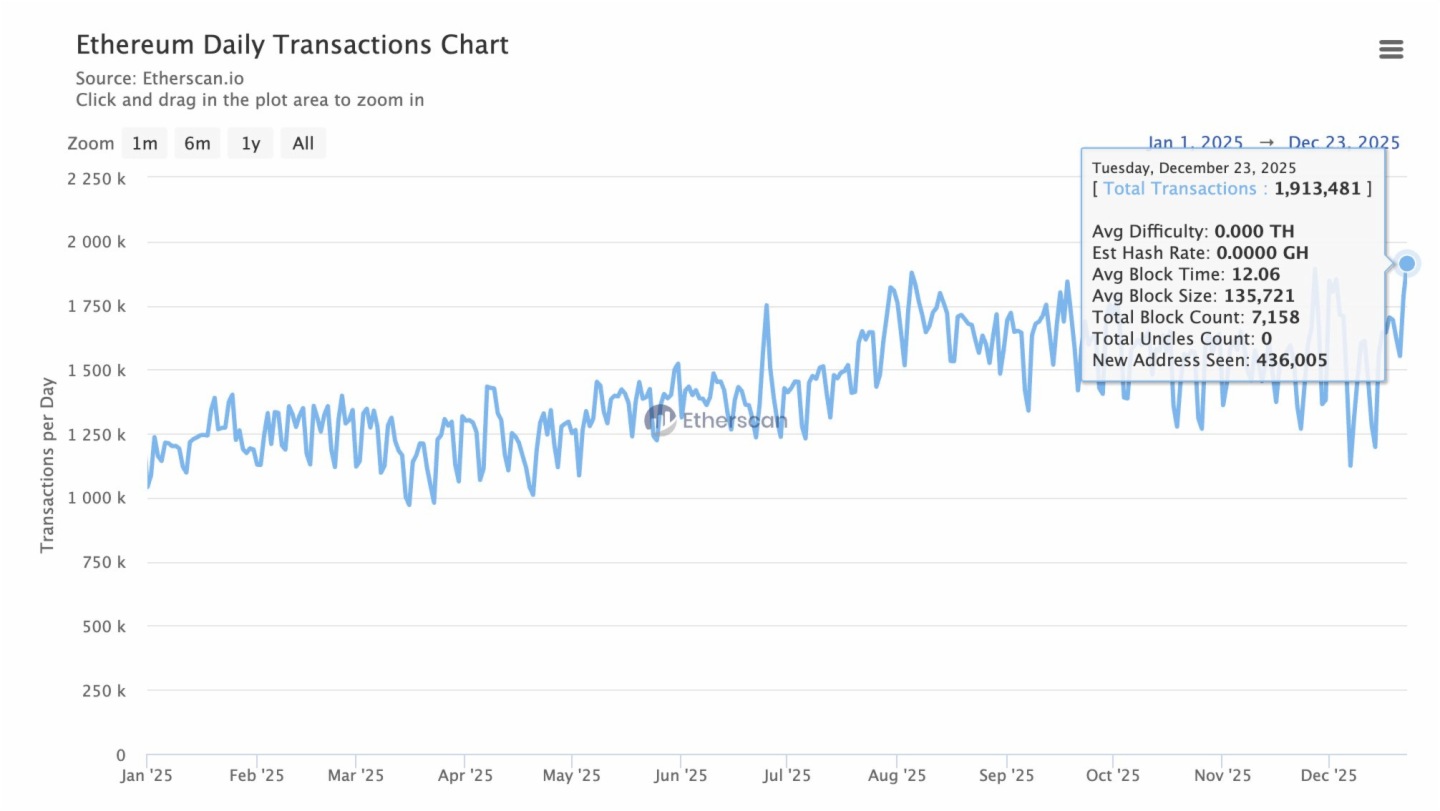Set zoom range to 1m
Image resolution: width=1440 pixels, height=811 pixels.
145,143
